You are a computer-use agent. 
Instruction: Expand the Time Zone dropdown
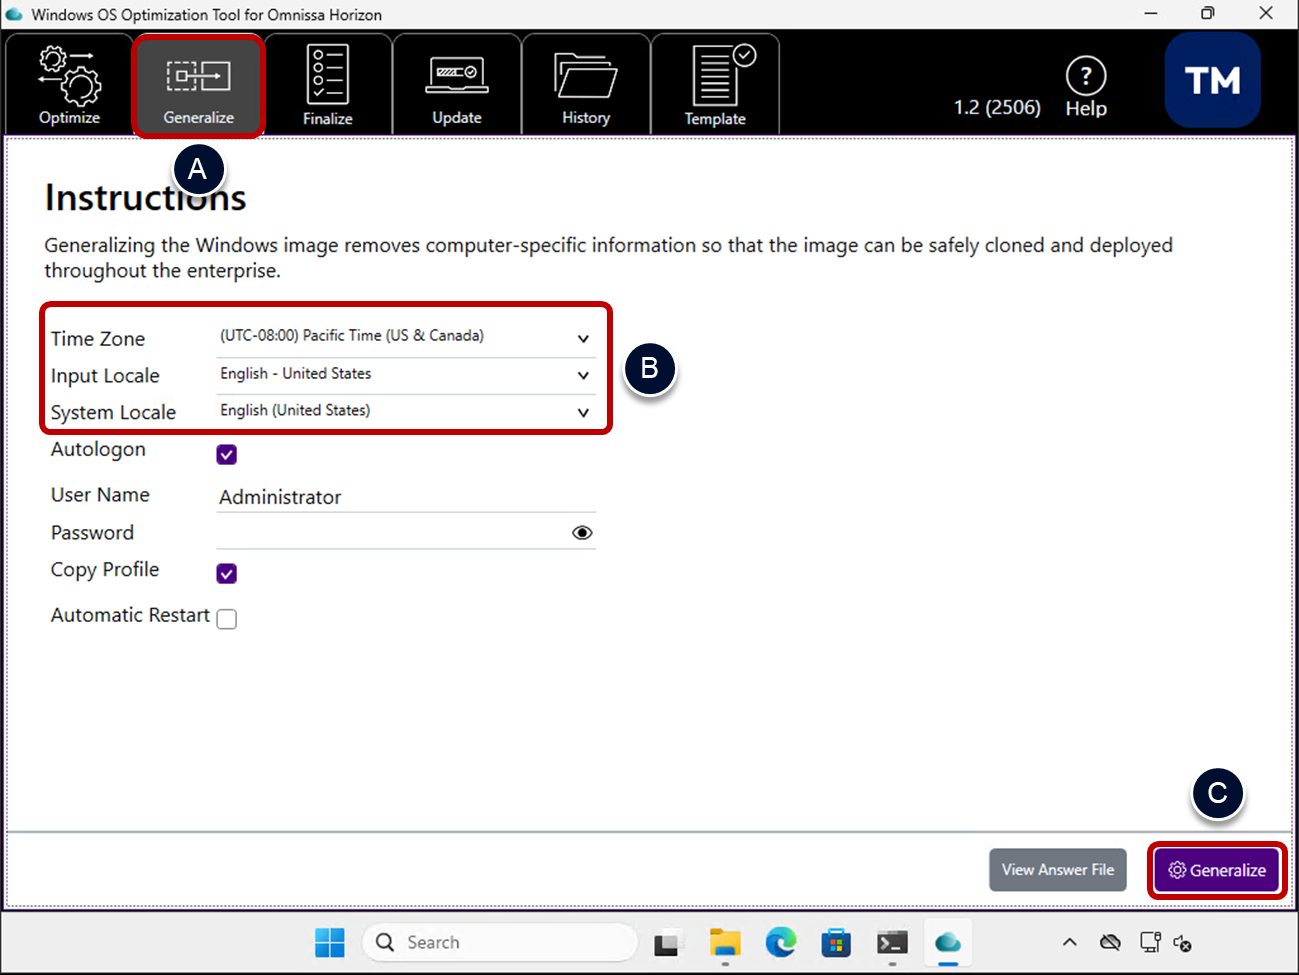583,339
